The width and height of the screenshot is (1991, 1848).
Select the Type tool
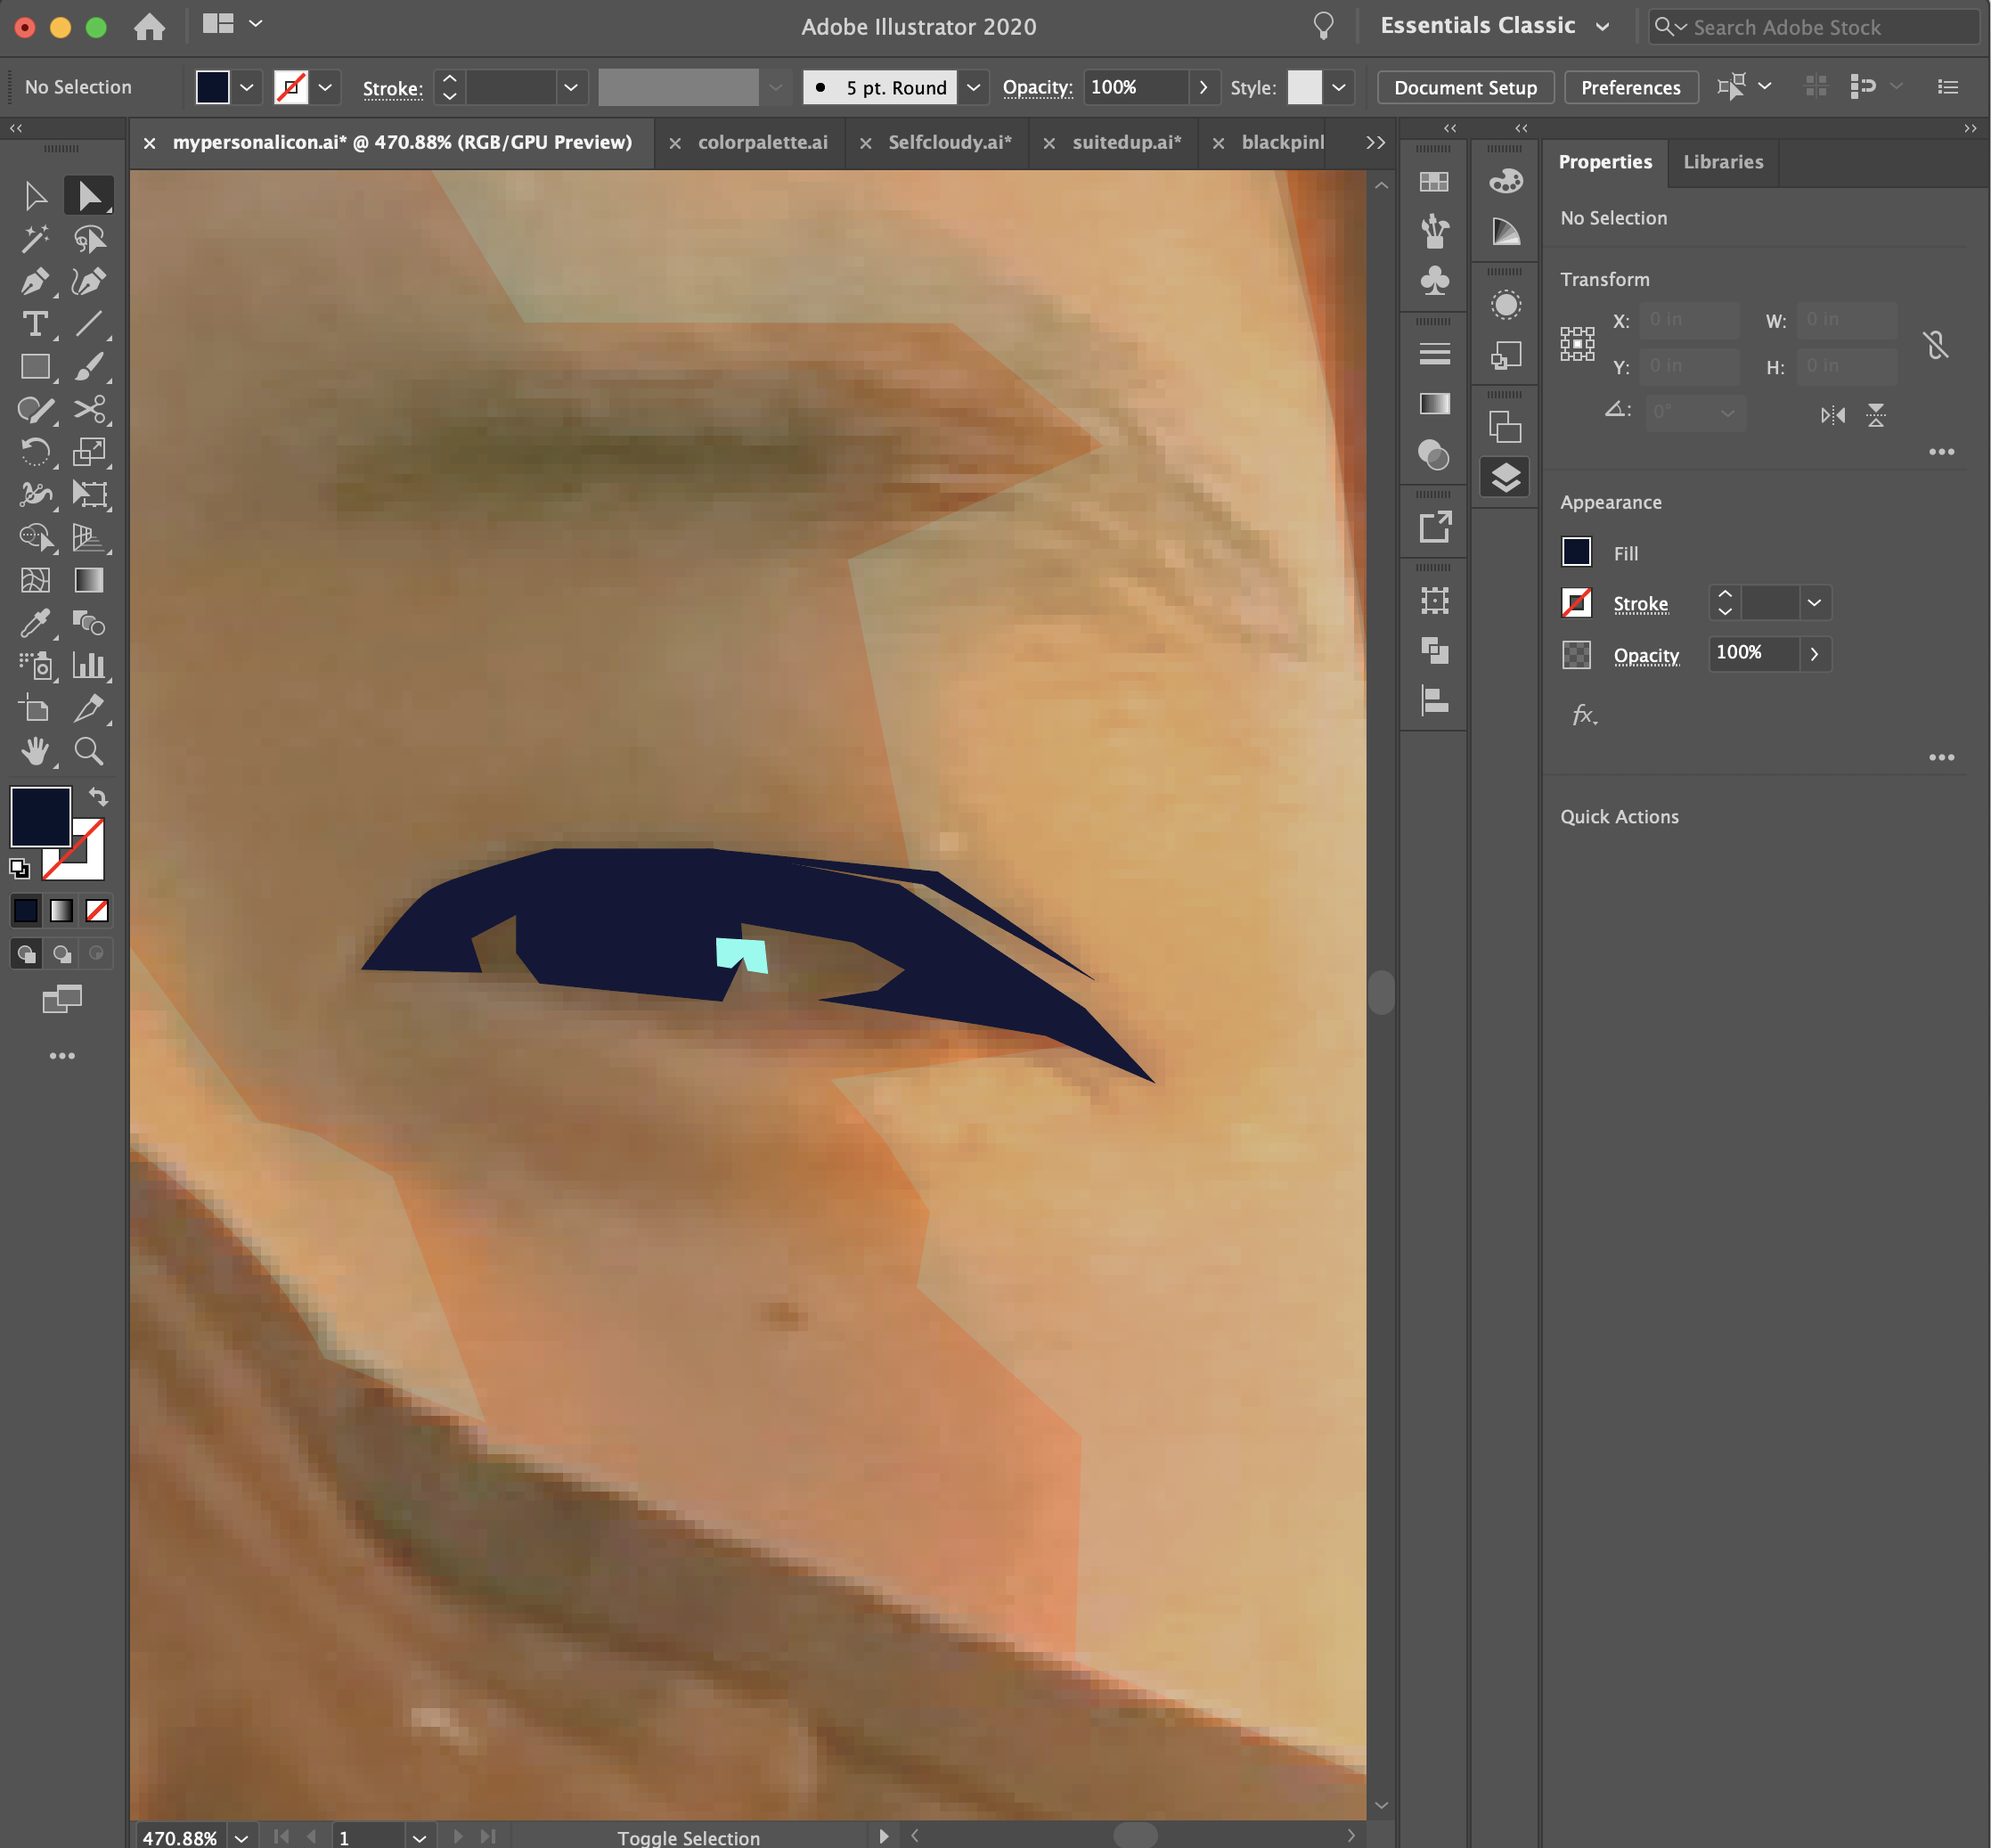point(35,324)
